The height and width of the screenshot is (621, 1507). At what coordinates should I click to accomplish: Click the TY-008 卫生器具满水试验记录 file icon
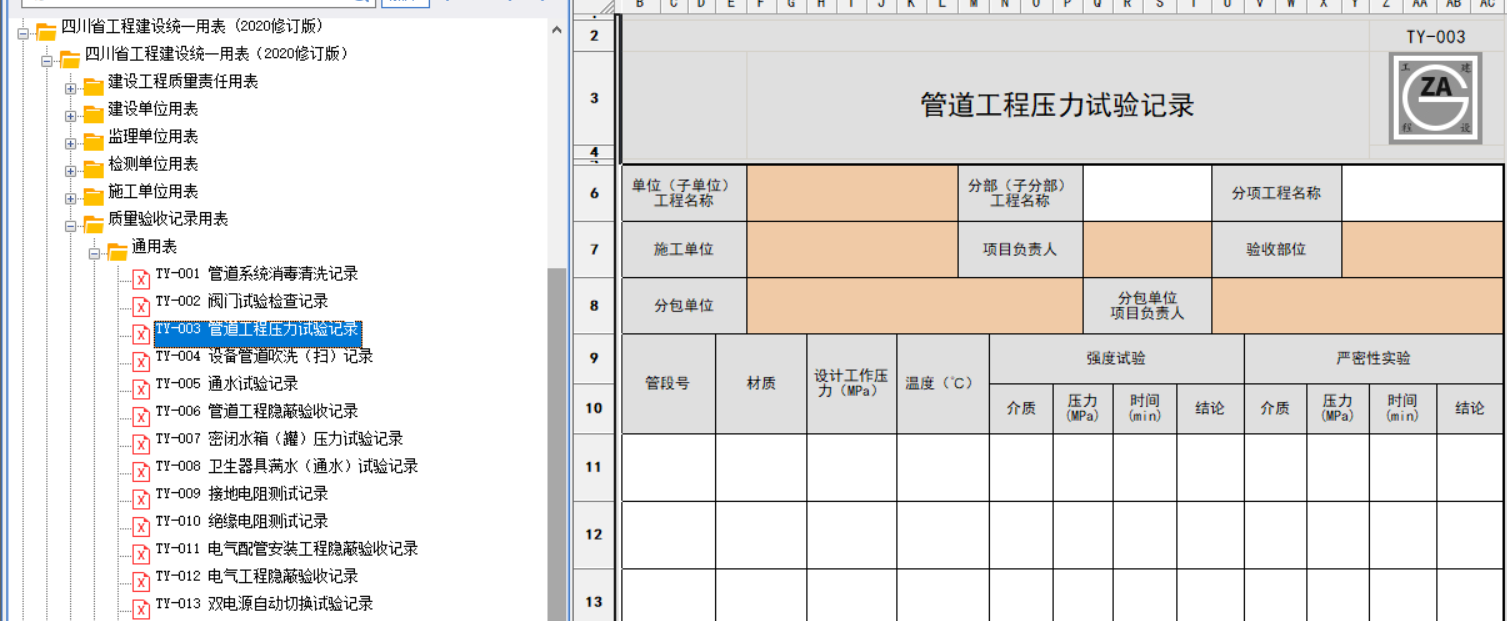point(141,471)
